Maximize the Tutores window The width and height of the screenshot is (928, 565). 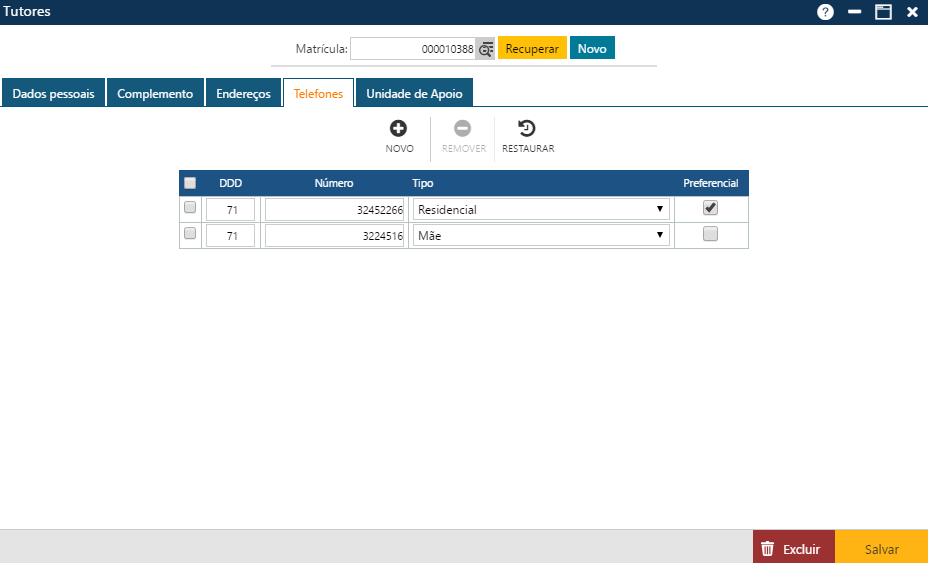click(x=883, y=12)
